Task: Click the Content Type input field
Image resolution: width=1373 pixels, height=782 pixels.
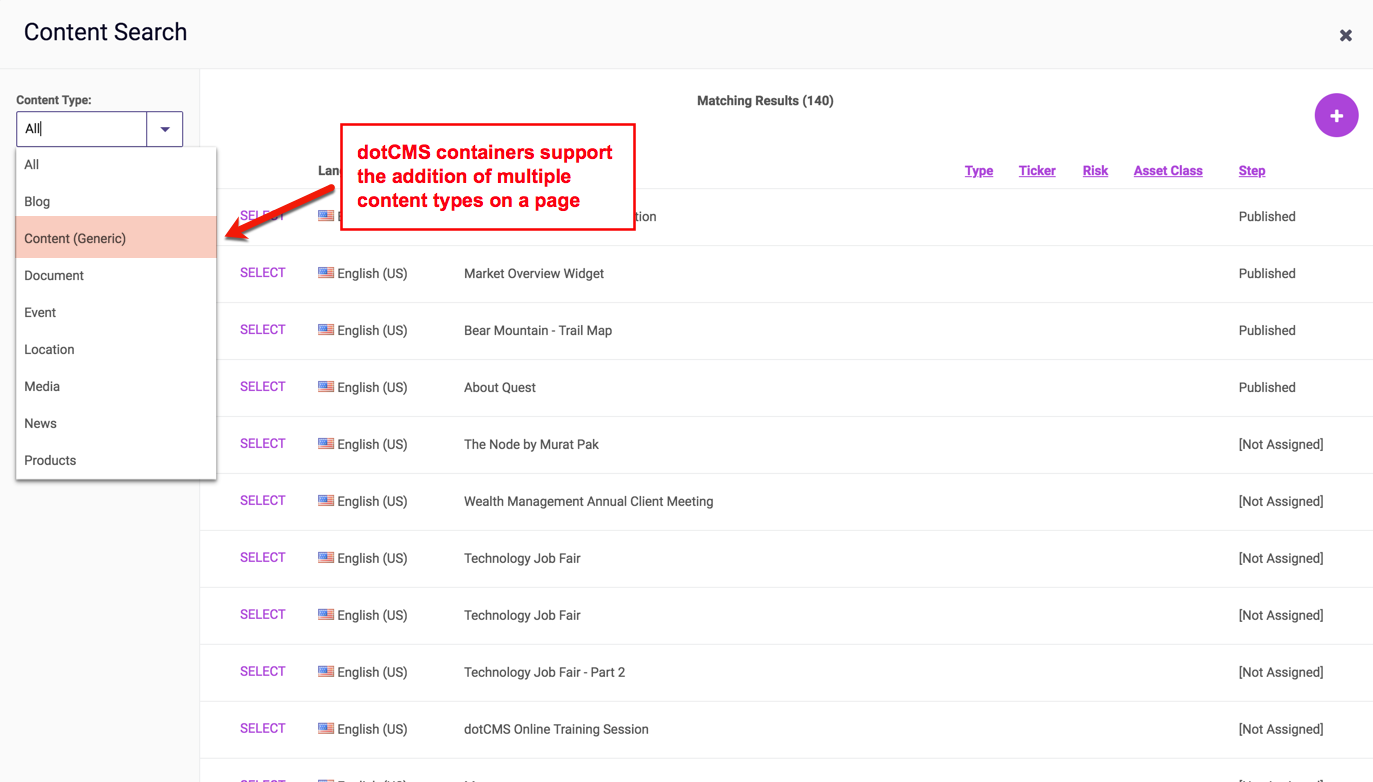Action: point(82,129)
